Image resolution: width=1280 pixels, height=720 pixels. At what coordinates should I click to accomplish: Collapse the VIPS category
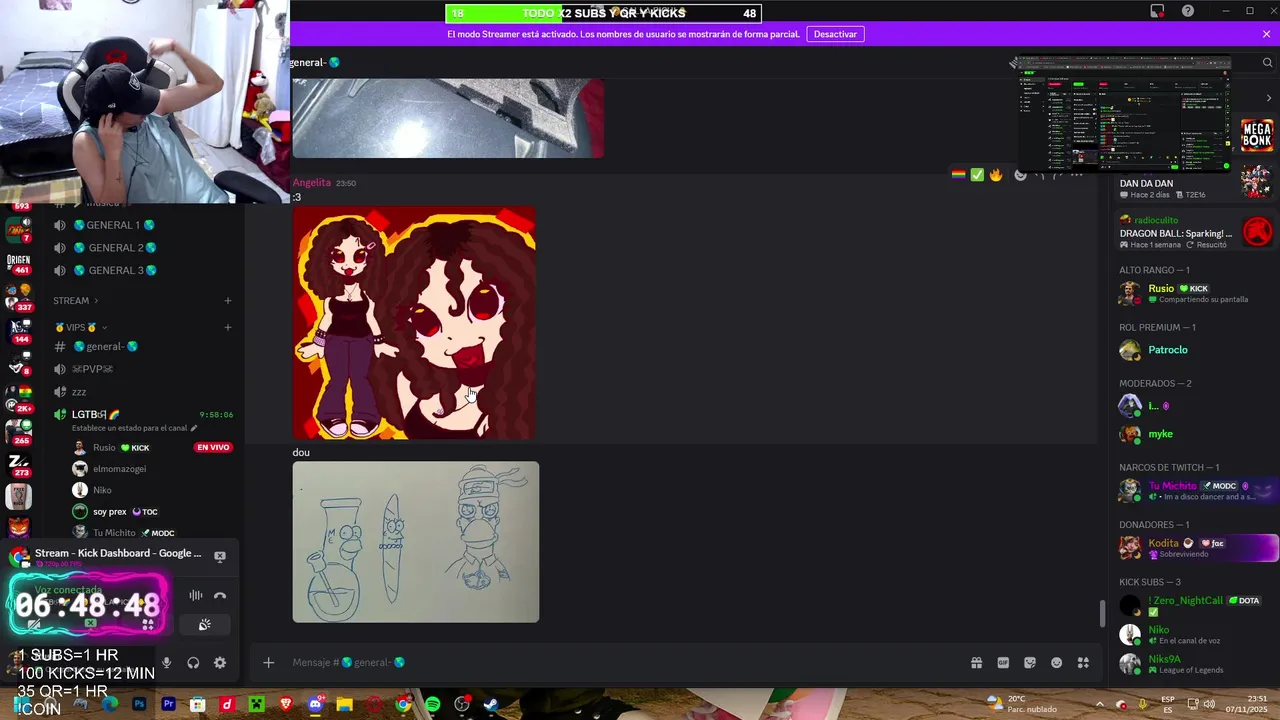81,327
